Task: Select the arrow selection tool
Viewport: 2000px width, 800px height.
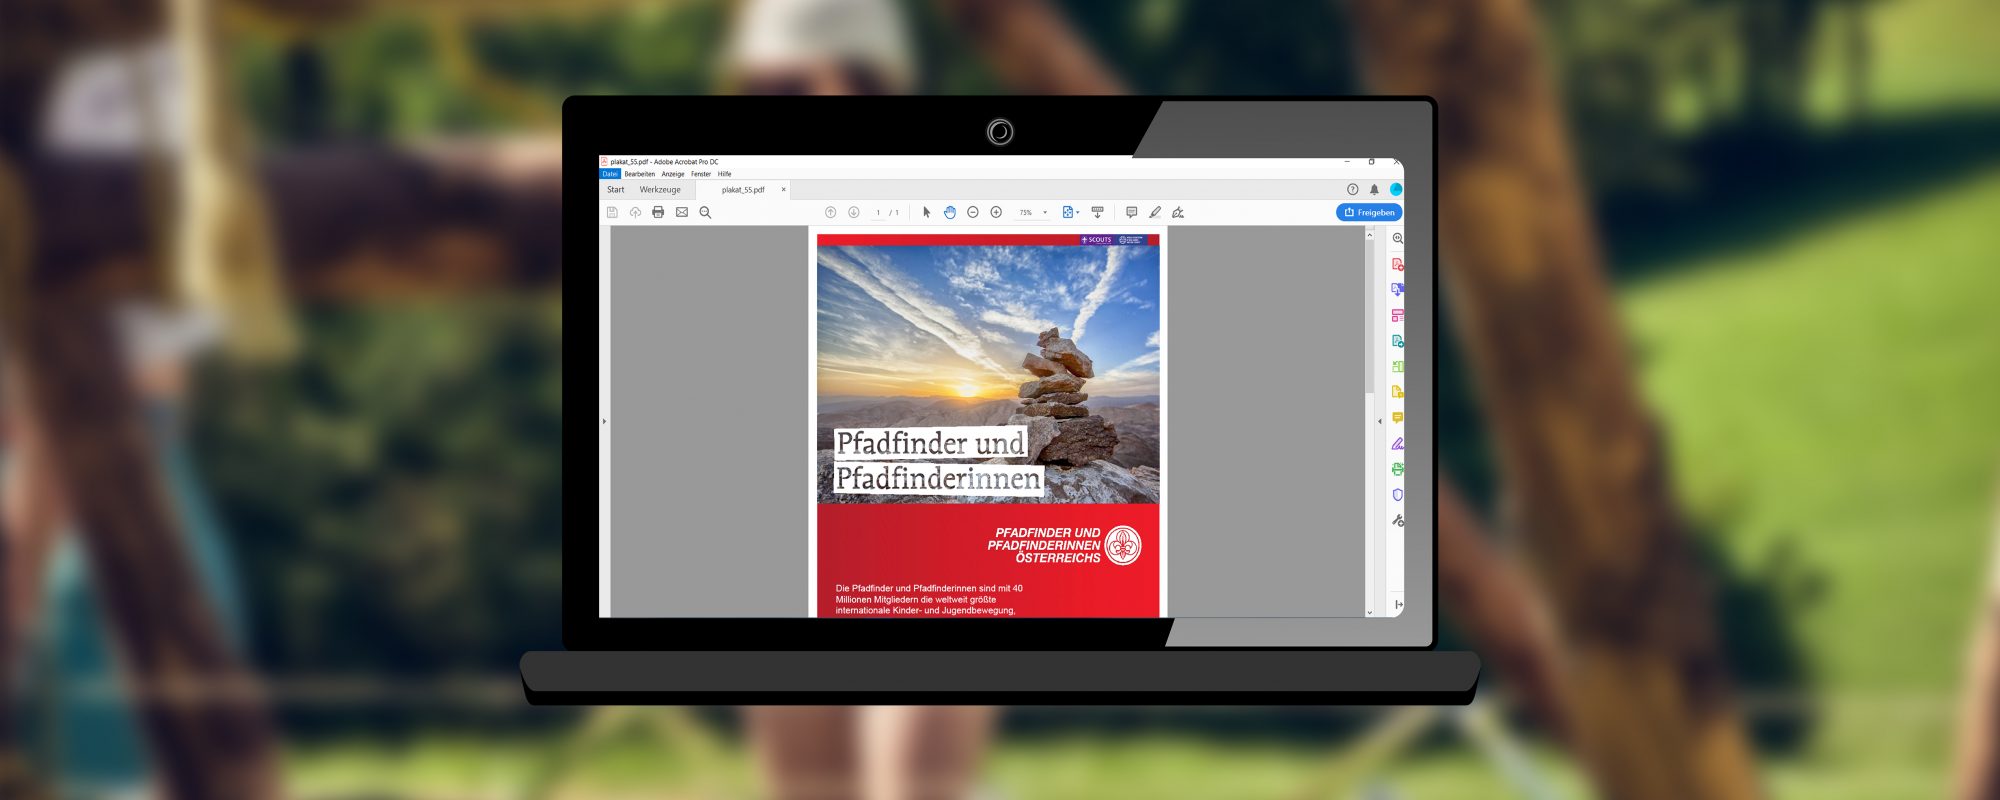Action: pyautogui.click(x=926, y=212)
